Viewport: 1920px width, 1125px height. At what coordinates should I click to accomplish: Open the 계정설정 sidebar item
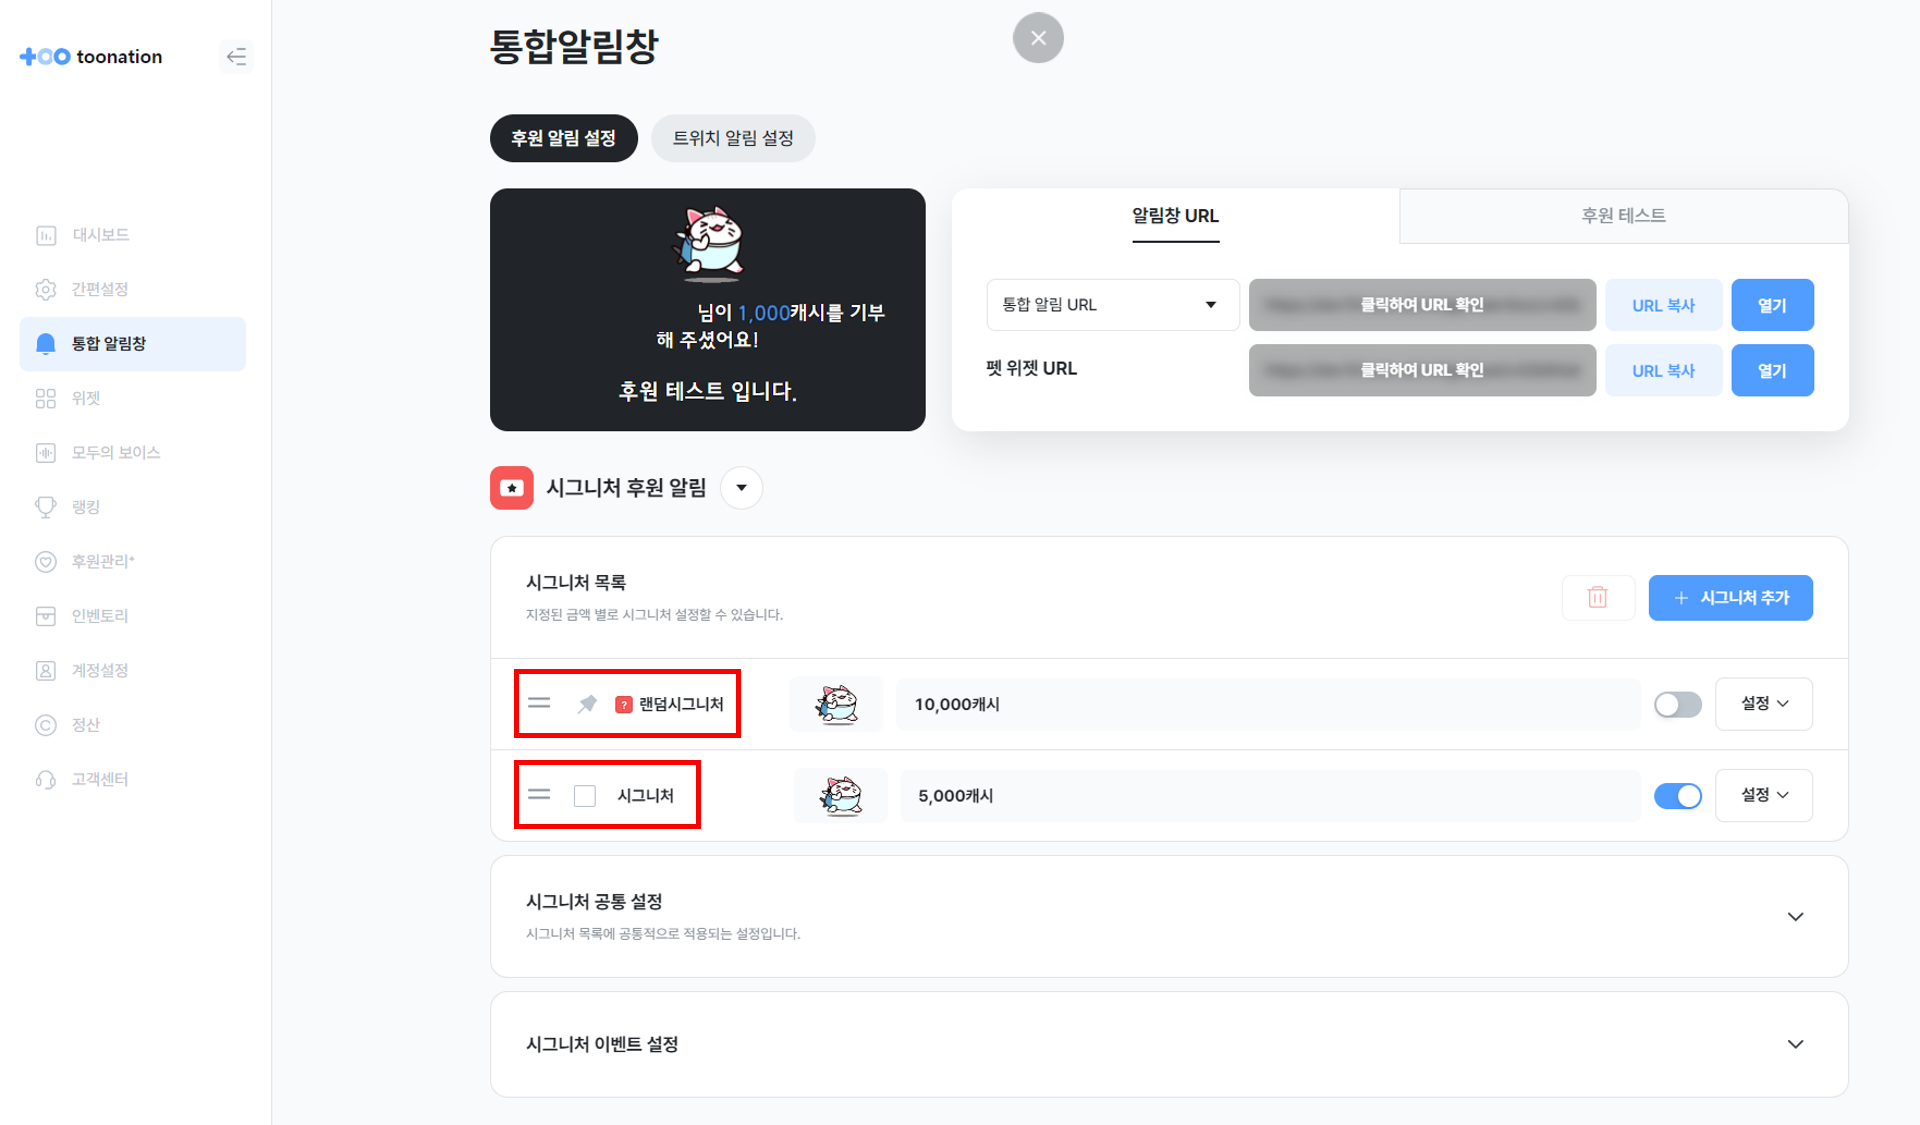pyautogui.click(x=133, y=670)
